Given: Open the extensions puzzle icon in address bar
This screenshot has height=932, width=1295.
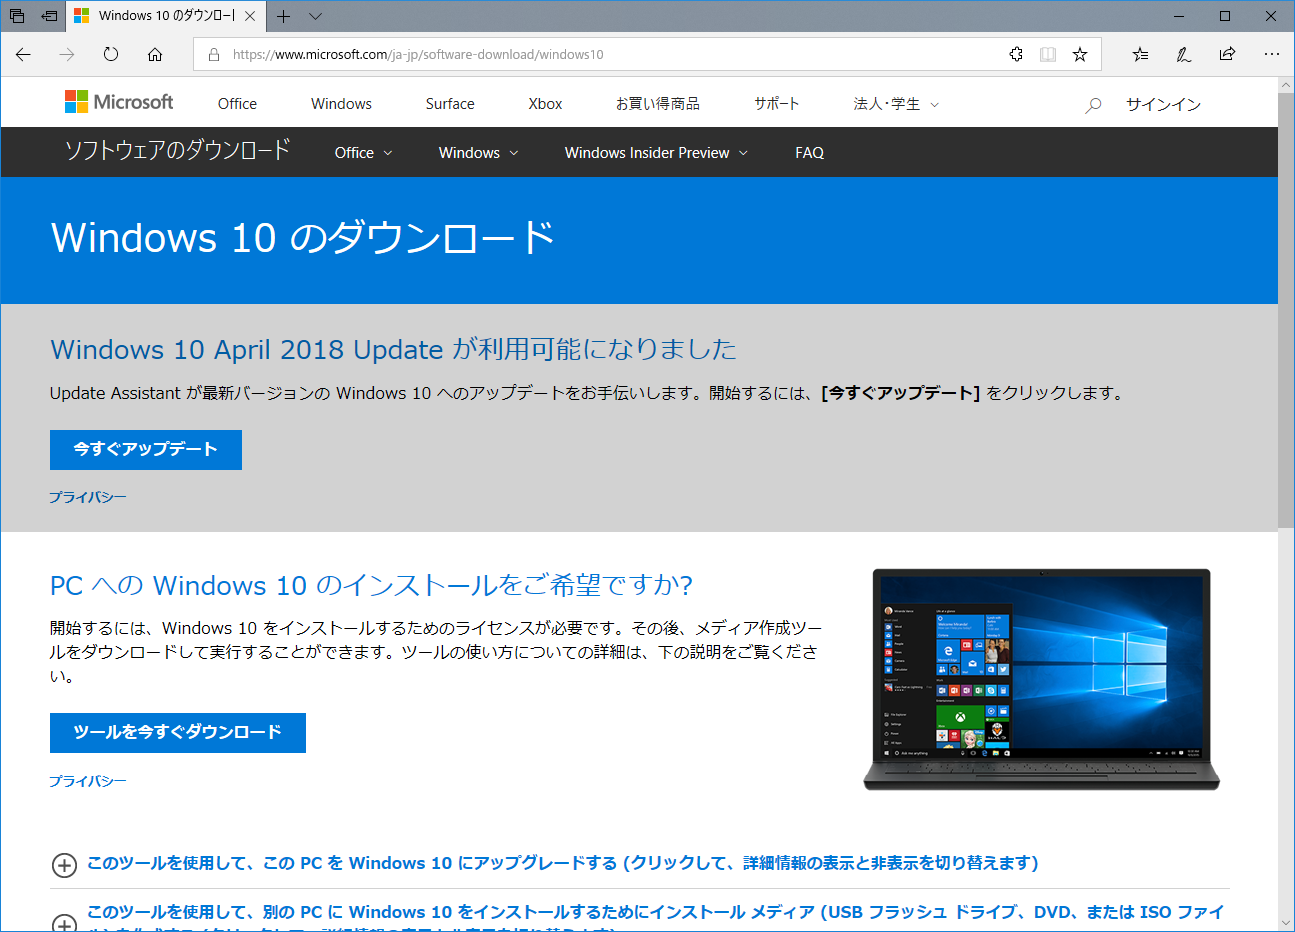Looking at the screenshot, I should coord(1016,54).
